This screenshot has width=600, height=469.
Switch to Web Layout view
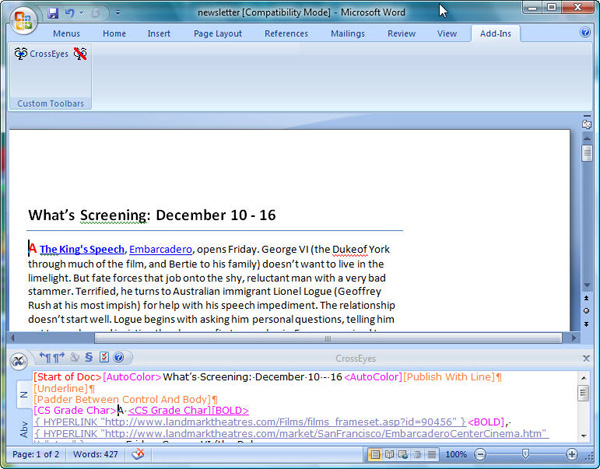click(403, 454)
